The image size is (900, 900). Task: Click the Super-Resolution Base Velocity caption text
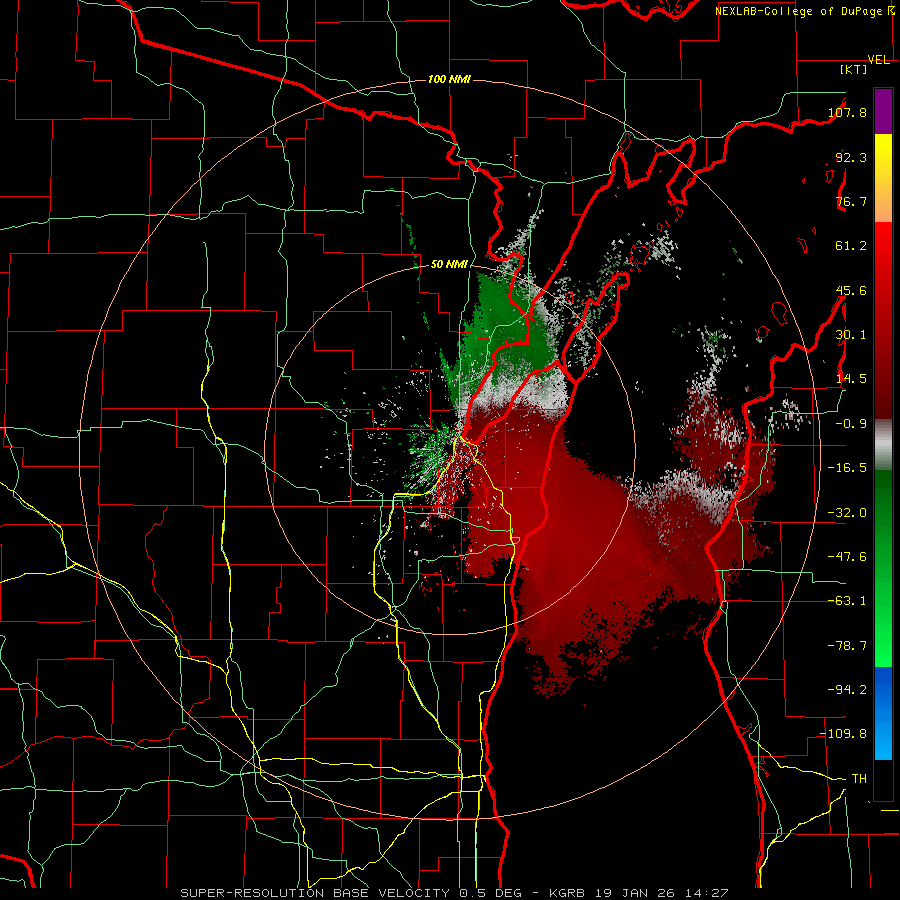455,893
